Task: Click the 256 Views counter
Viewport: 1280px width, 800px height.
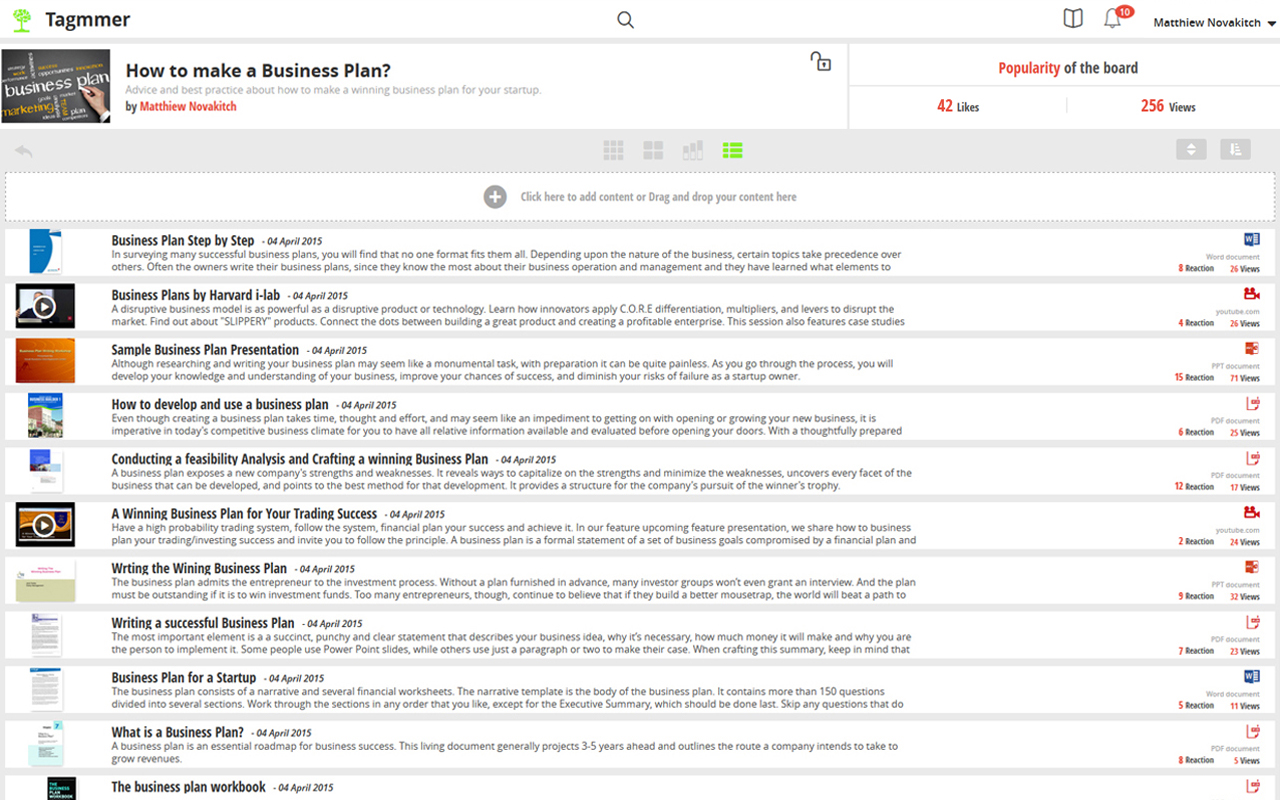Action: point(1168,106)
